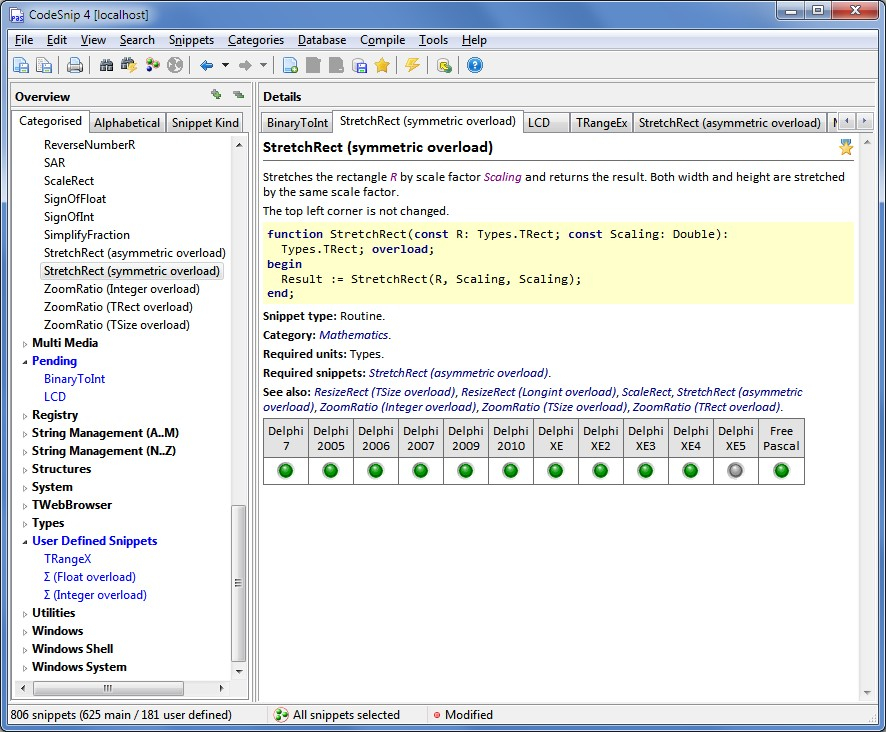
Task: Switch to the Snippet Kind tab
Action: point(205,123)
